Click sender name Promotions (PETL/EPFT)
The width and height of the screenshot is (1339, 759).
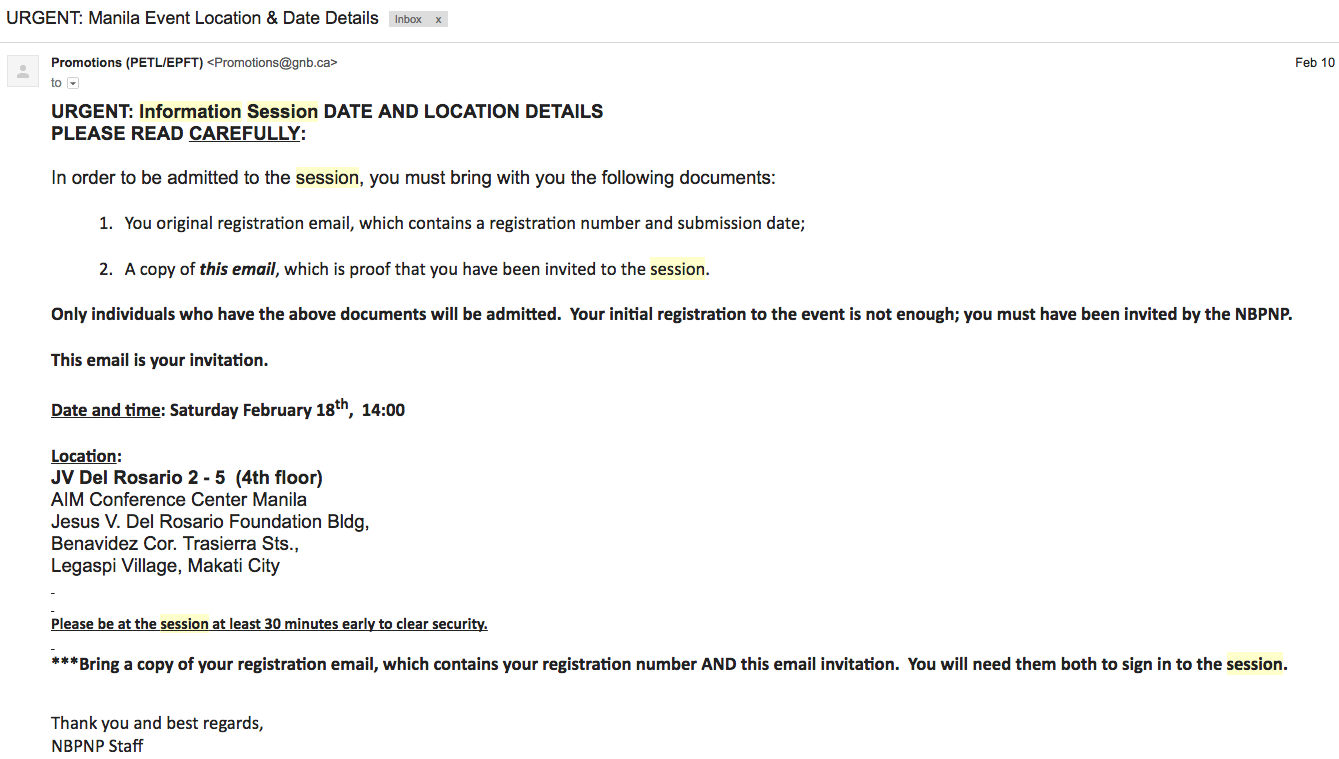(x=127, y=62)
